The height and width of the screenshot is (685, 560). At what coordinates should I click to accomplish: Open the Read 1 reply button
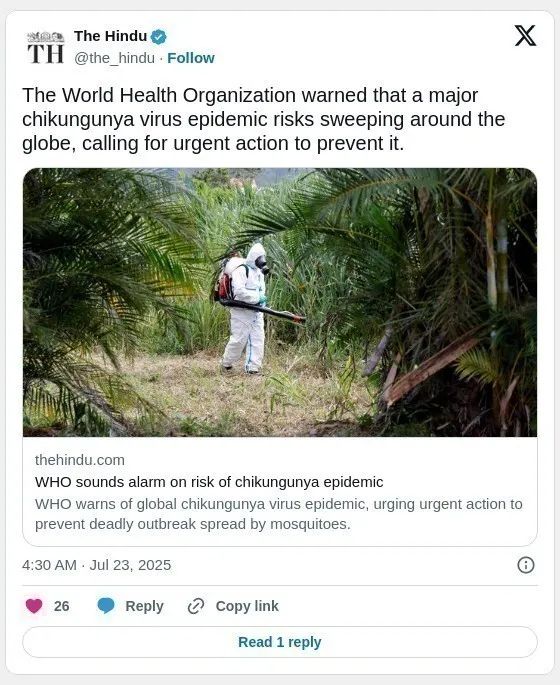click(x=280, y=642)
